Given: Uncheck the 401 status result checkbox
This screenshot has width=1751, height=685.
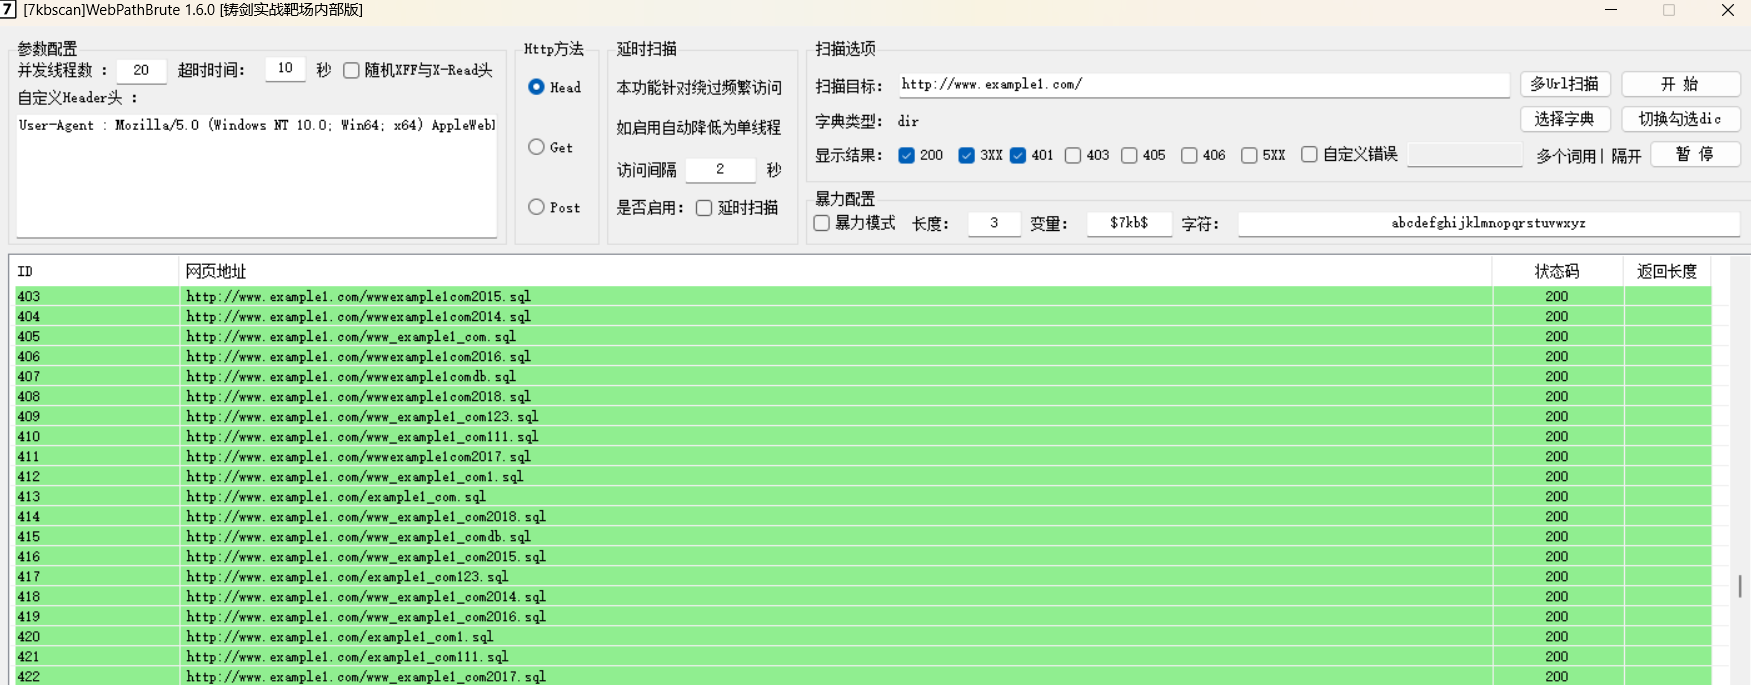Looking at the screenshot, I should (x=1017, y=155).
